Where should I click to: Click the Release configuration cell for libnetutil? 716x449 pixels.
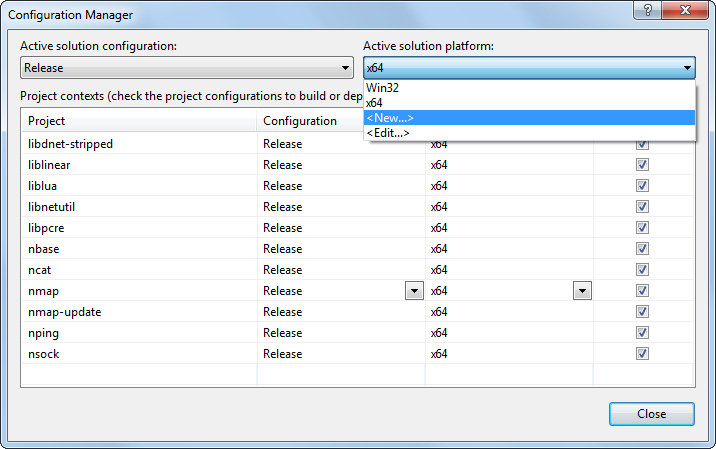(x=341, y=207)
